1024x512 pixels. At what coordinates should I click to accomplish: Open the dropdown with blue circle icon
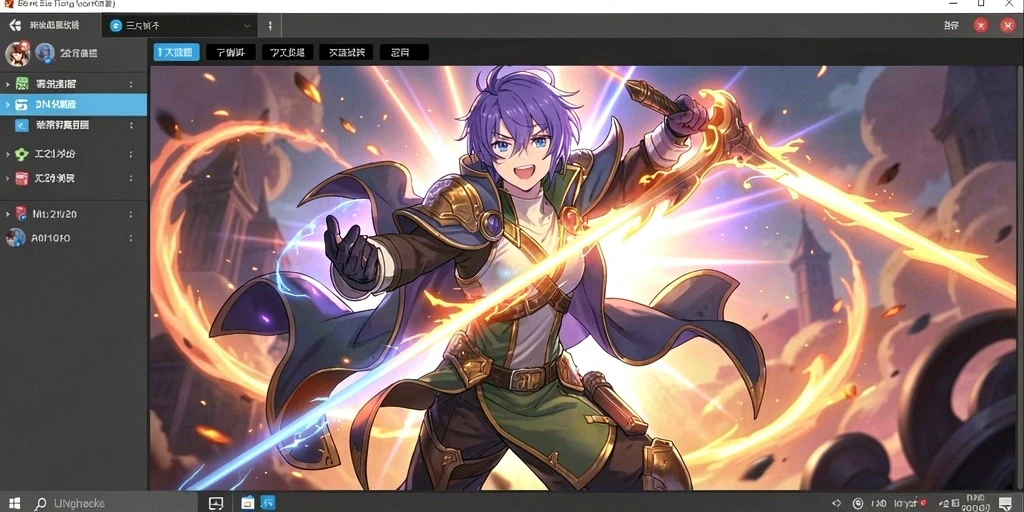[180, 26]
